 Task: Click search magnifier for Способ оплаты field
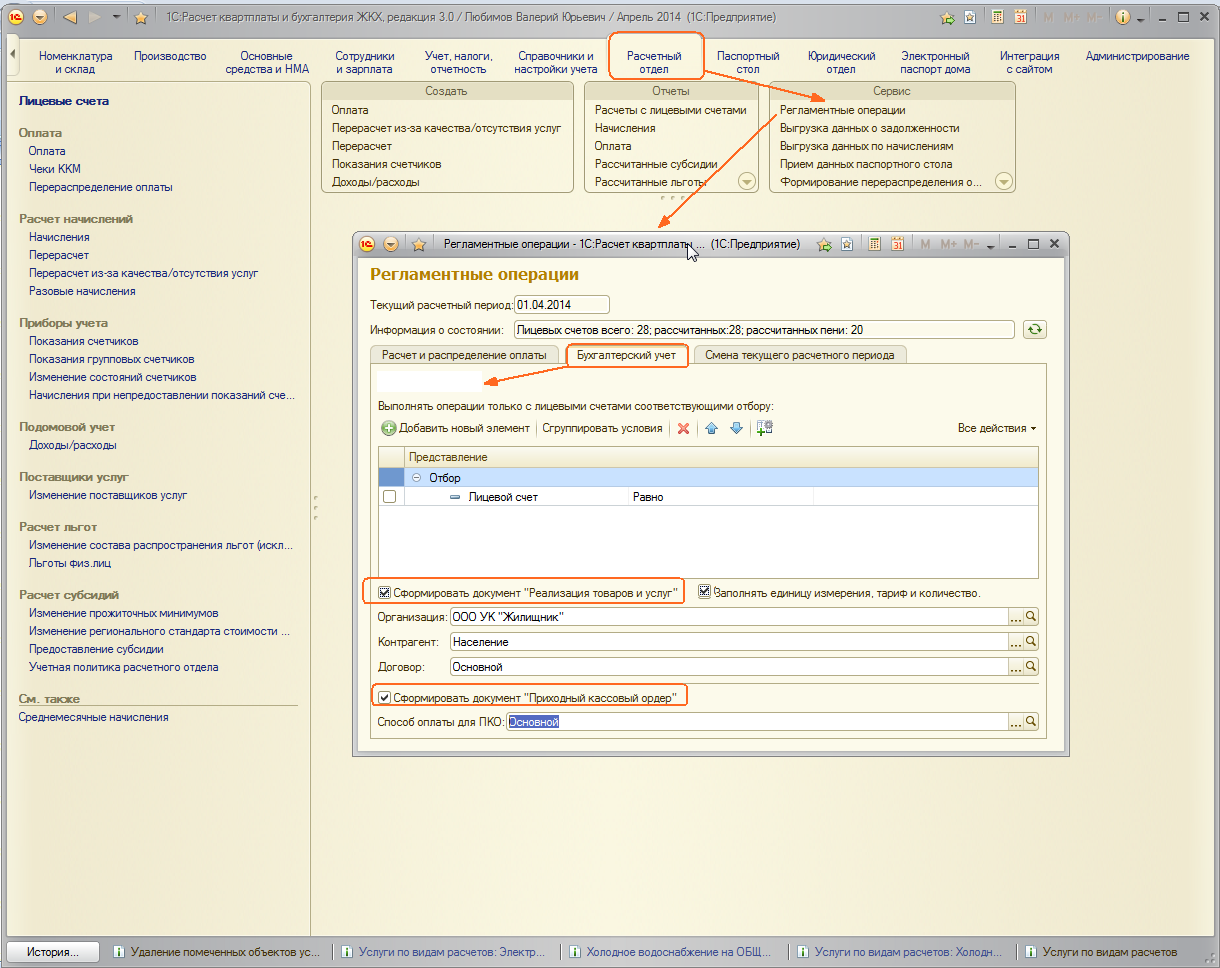click(x=1031, y=721)
